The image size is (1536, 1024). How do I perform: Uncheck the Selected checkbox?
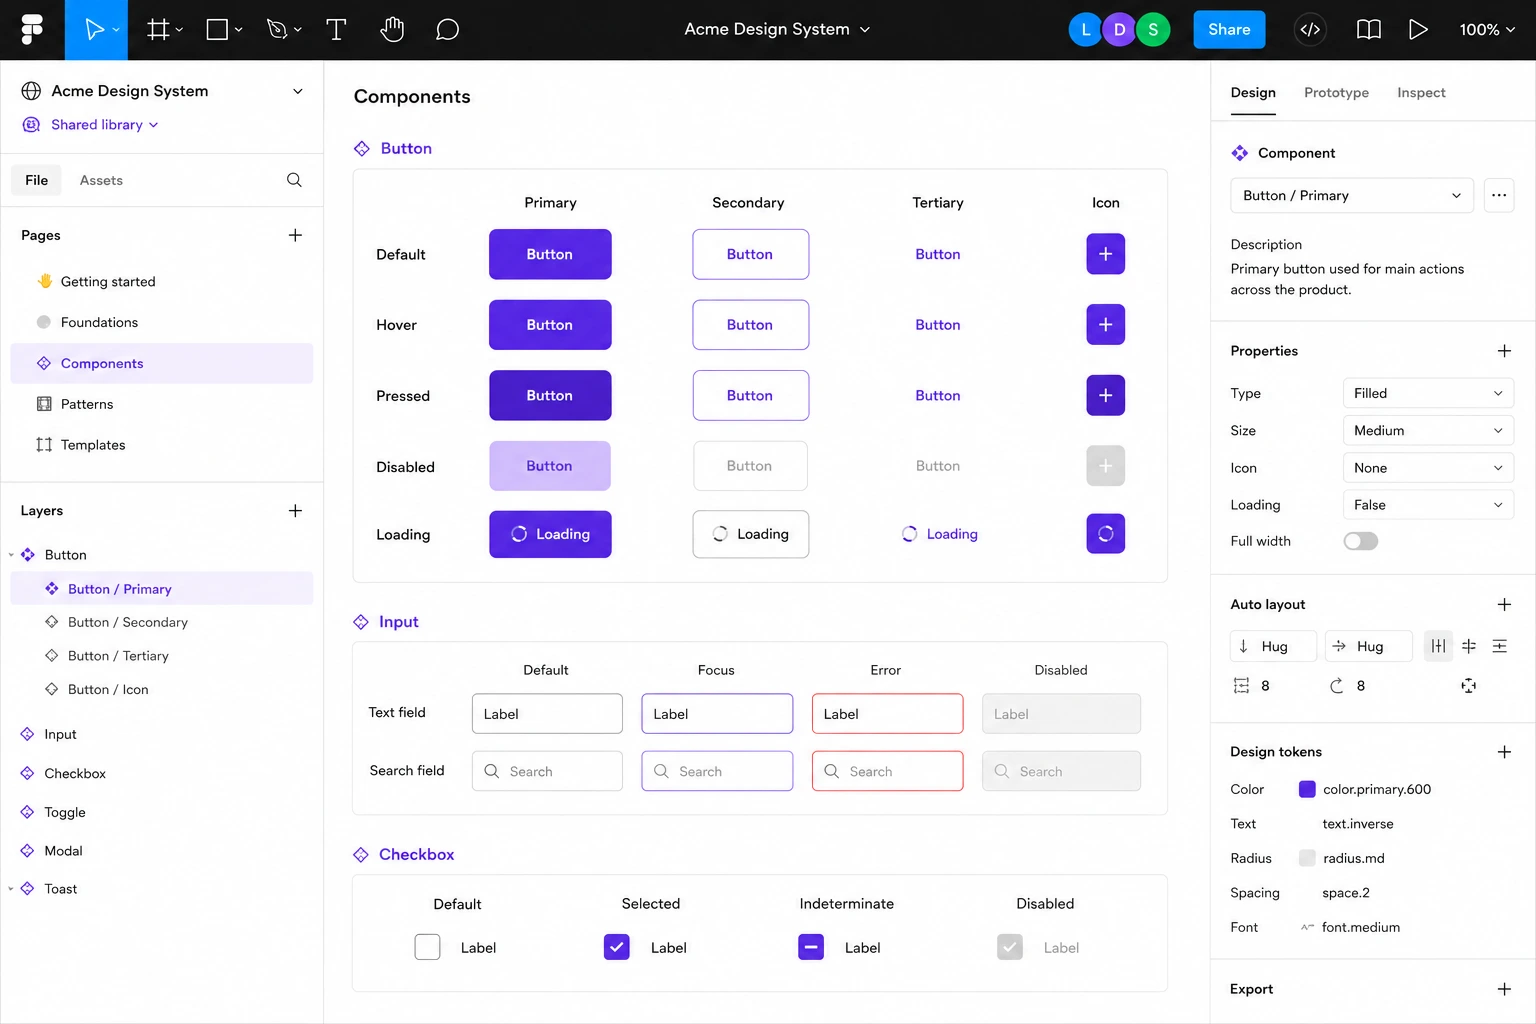(617, 947)
